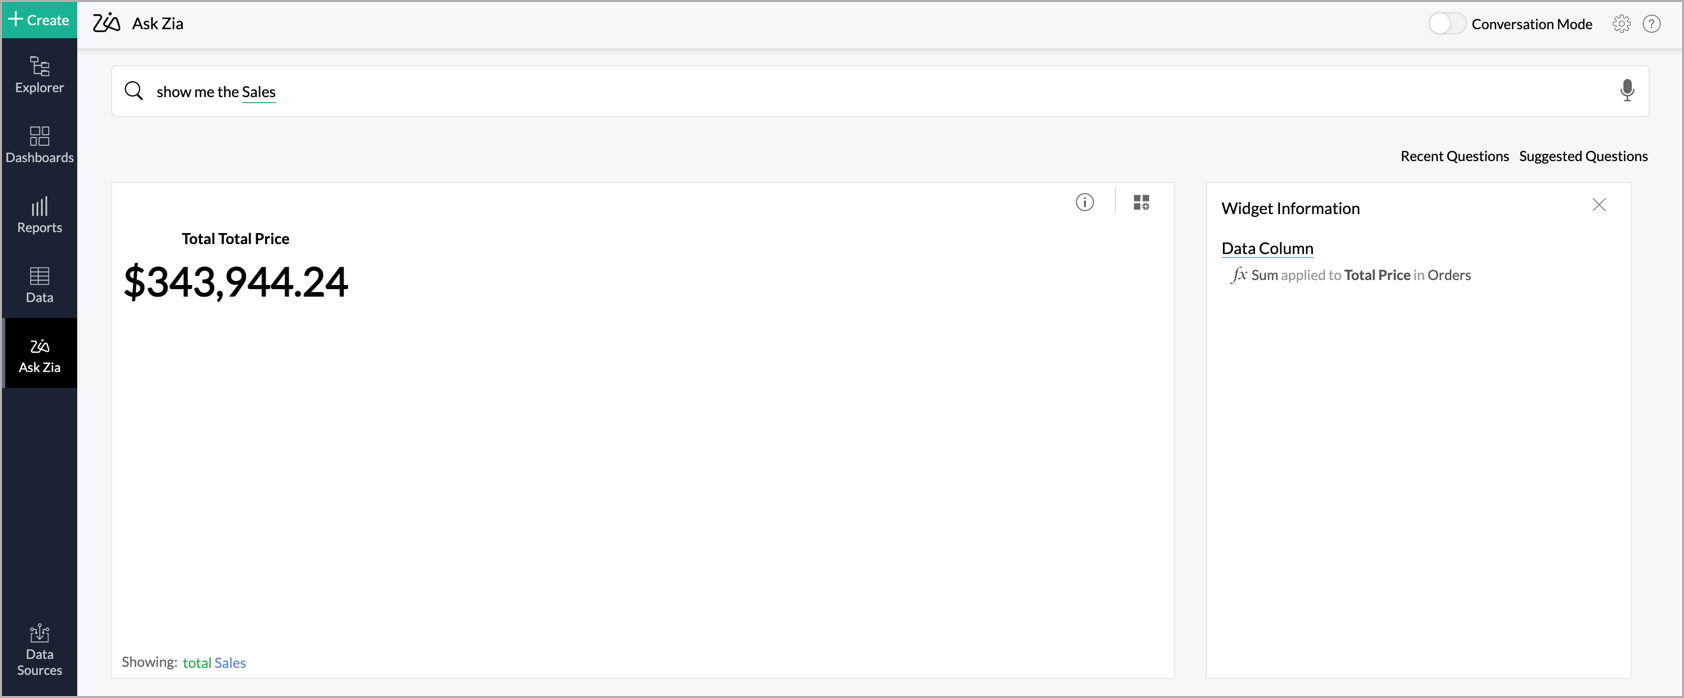1684x698 pixels.
Task: Click the add-to-dashboard grid icon
Action: click(x=1141, y=202)
